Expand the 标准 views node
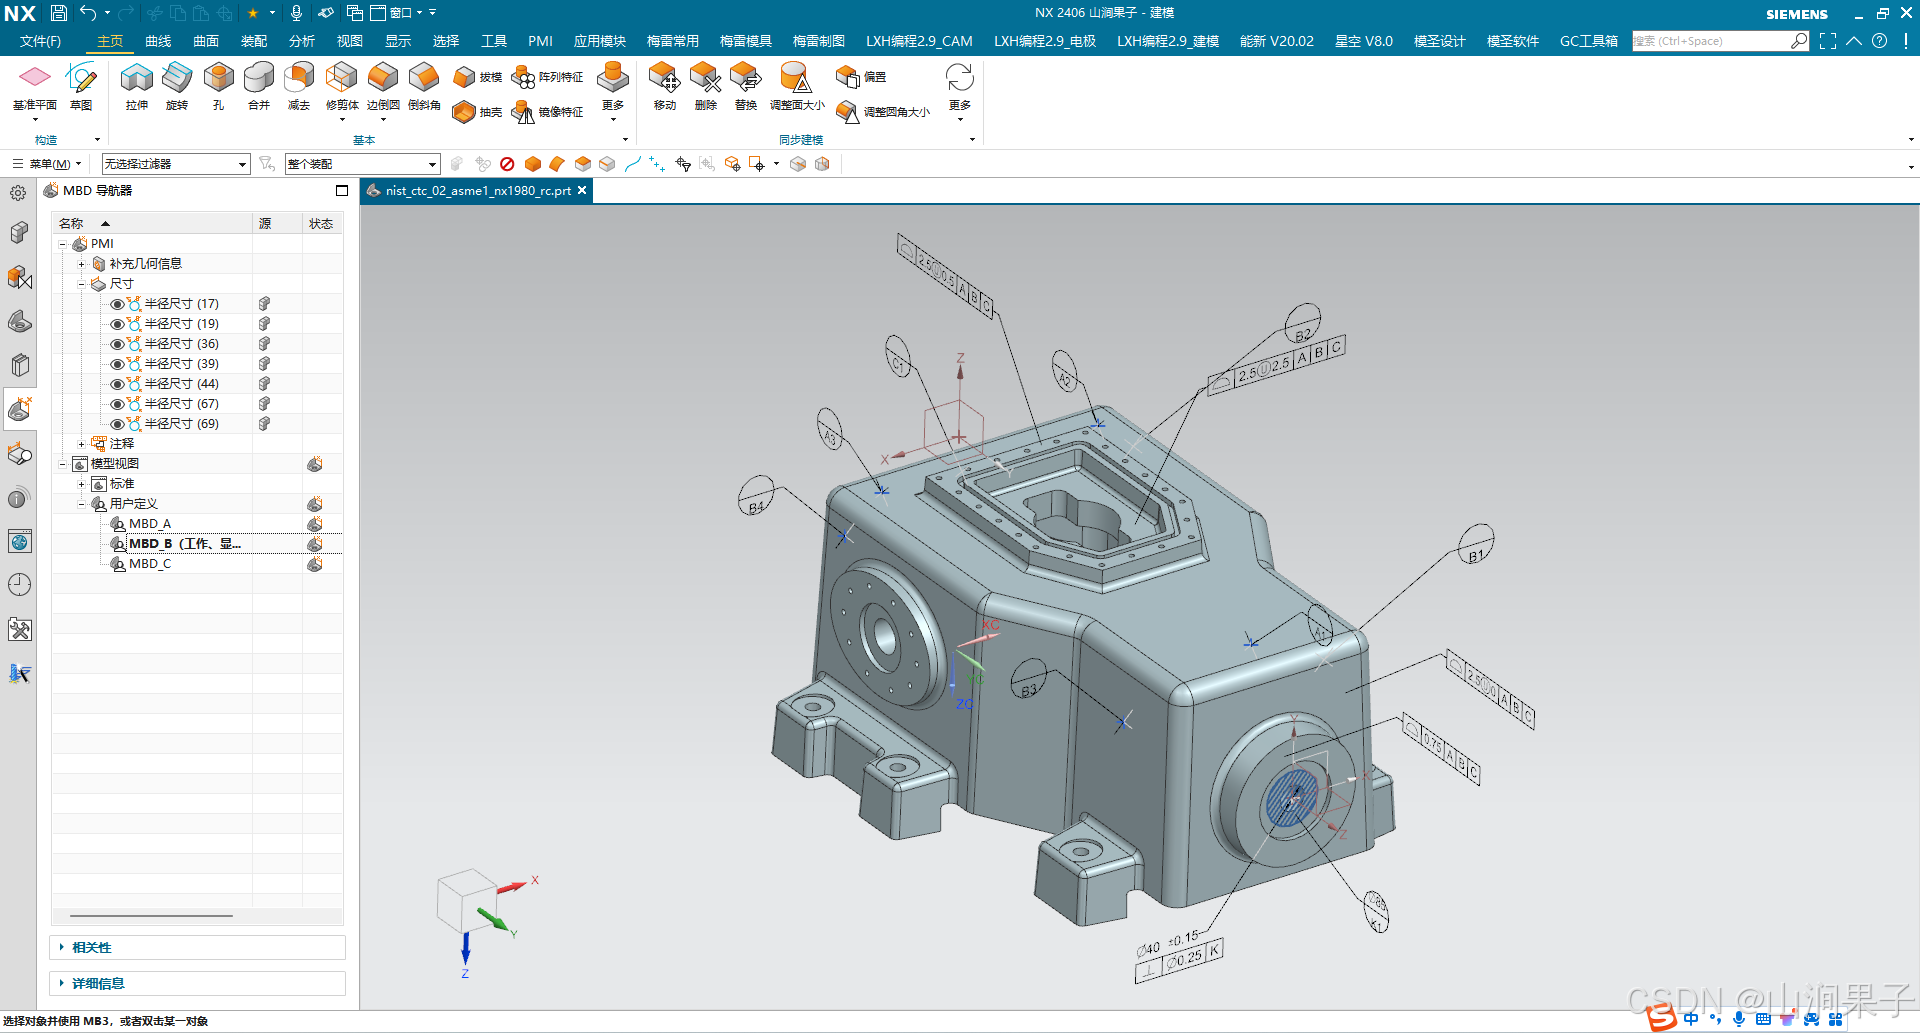This screenshot has width=1920, height=1033. (82, 484)
